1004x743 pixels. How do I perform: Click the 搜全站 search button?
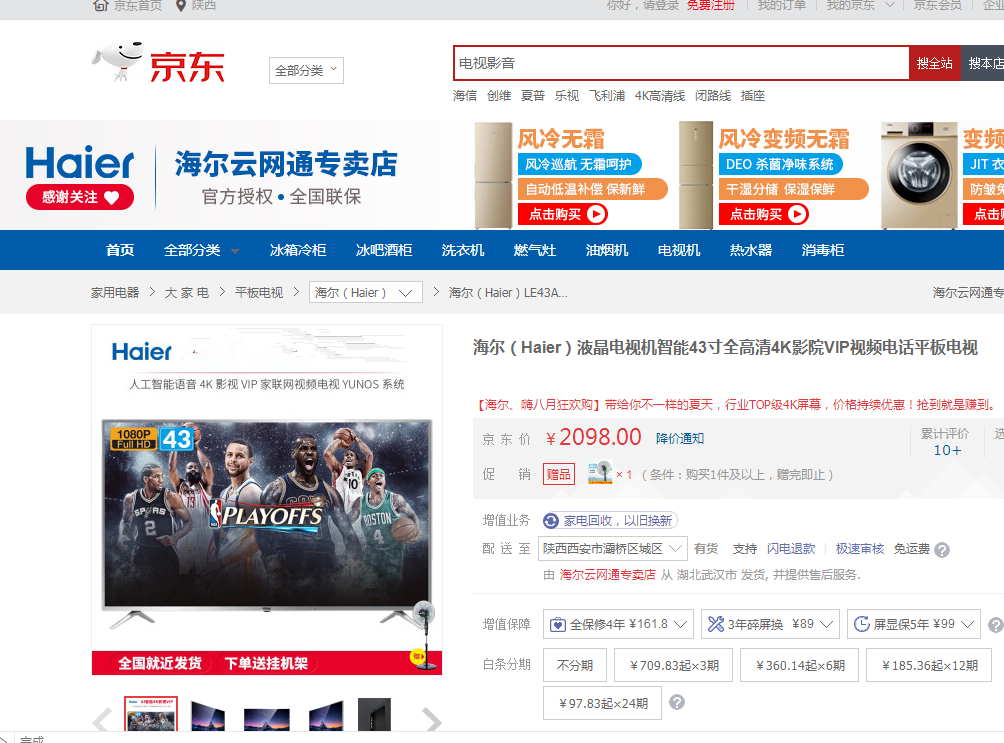pyautogui.click(x=935, y=63)
